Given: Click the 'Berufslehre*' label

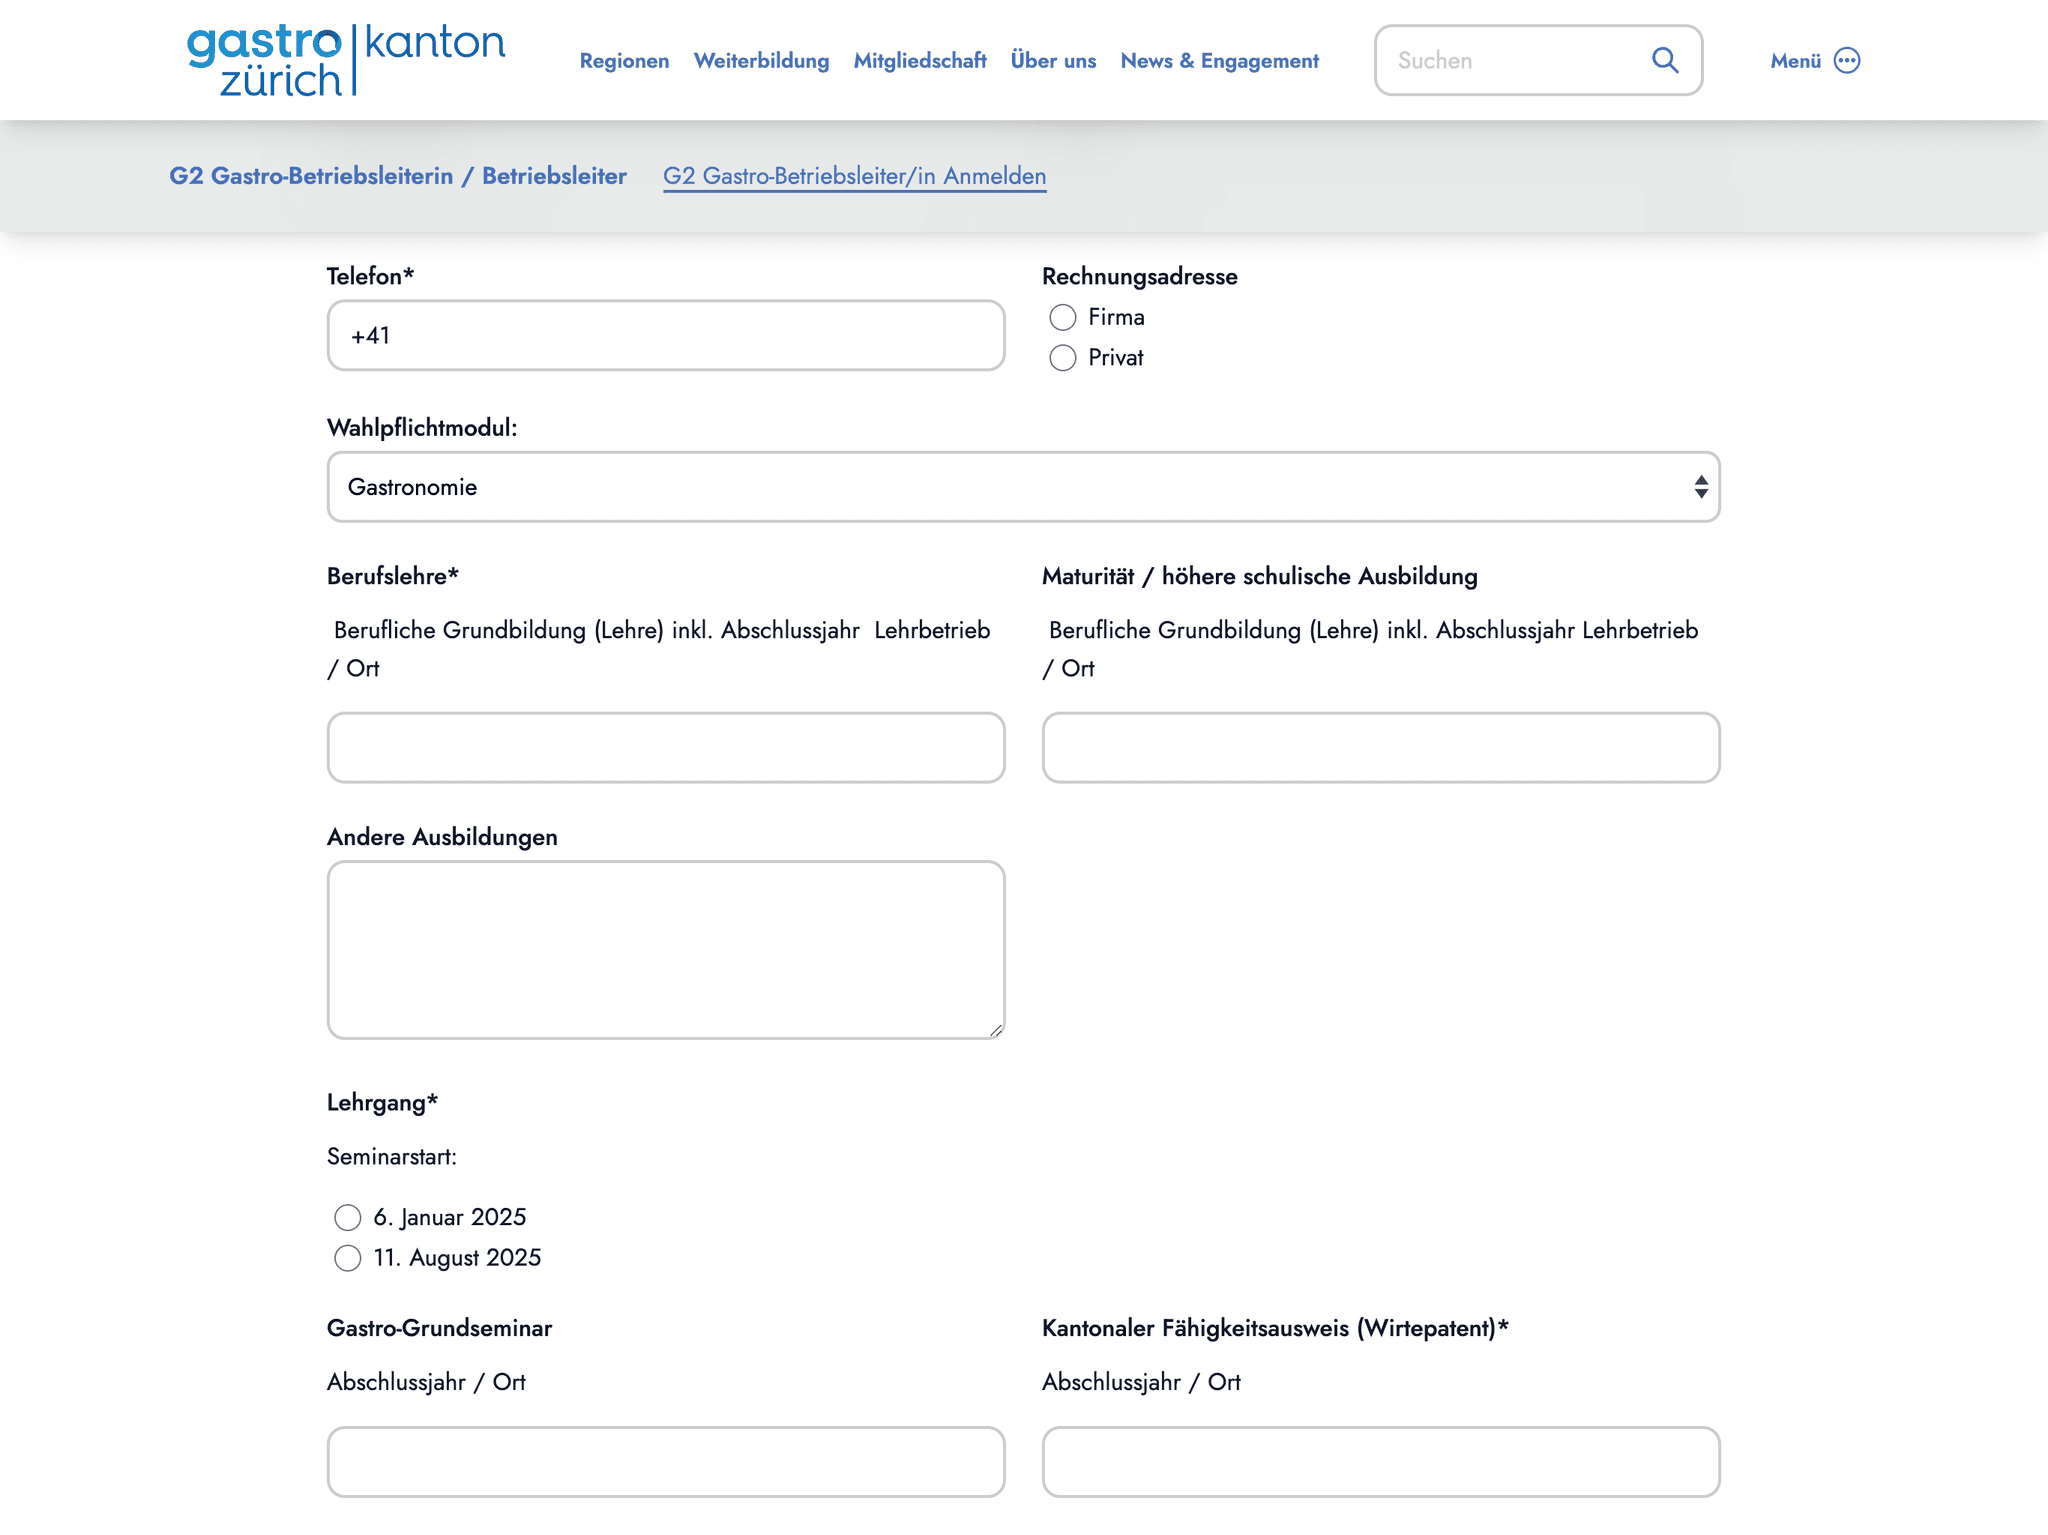Looking at the screenshot, I should 393,577.
